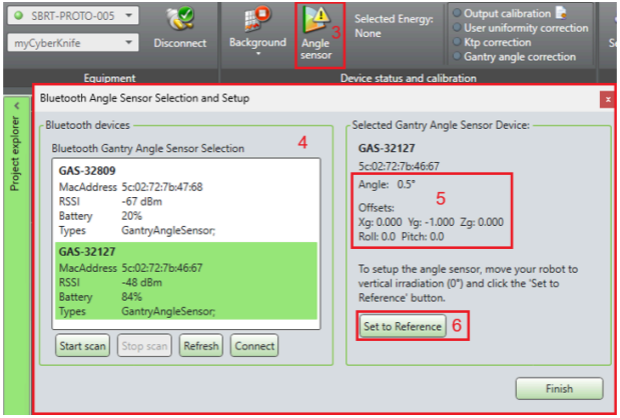Viewport: 620px width, 418px height.
Task: Click the Connect button
Action: (x=254, y=346)
